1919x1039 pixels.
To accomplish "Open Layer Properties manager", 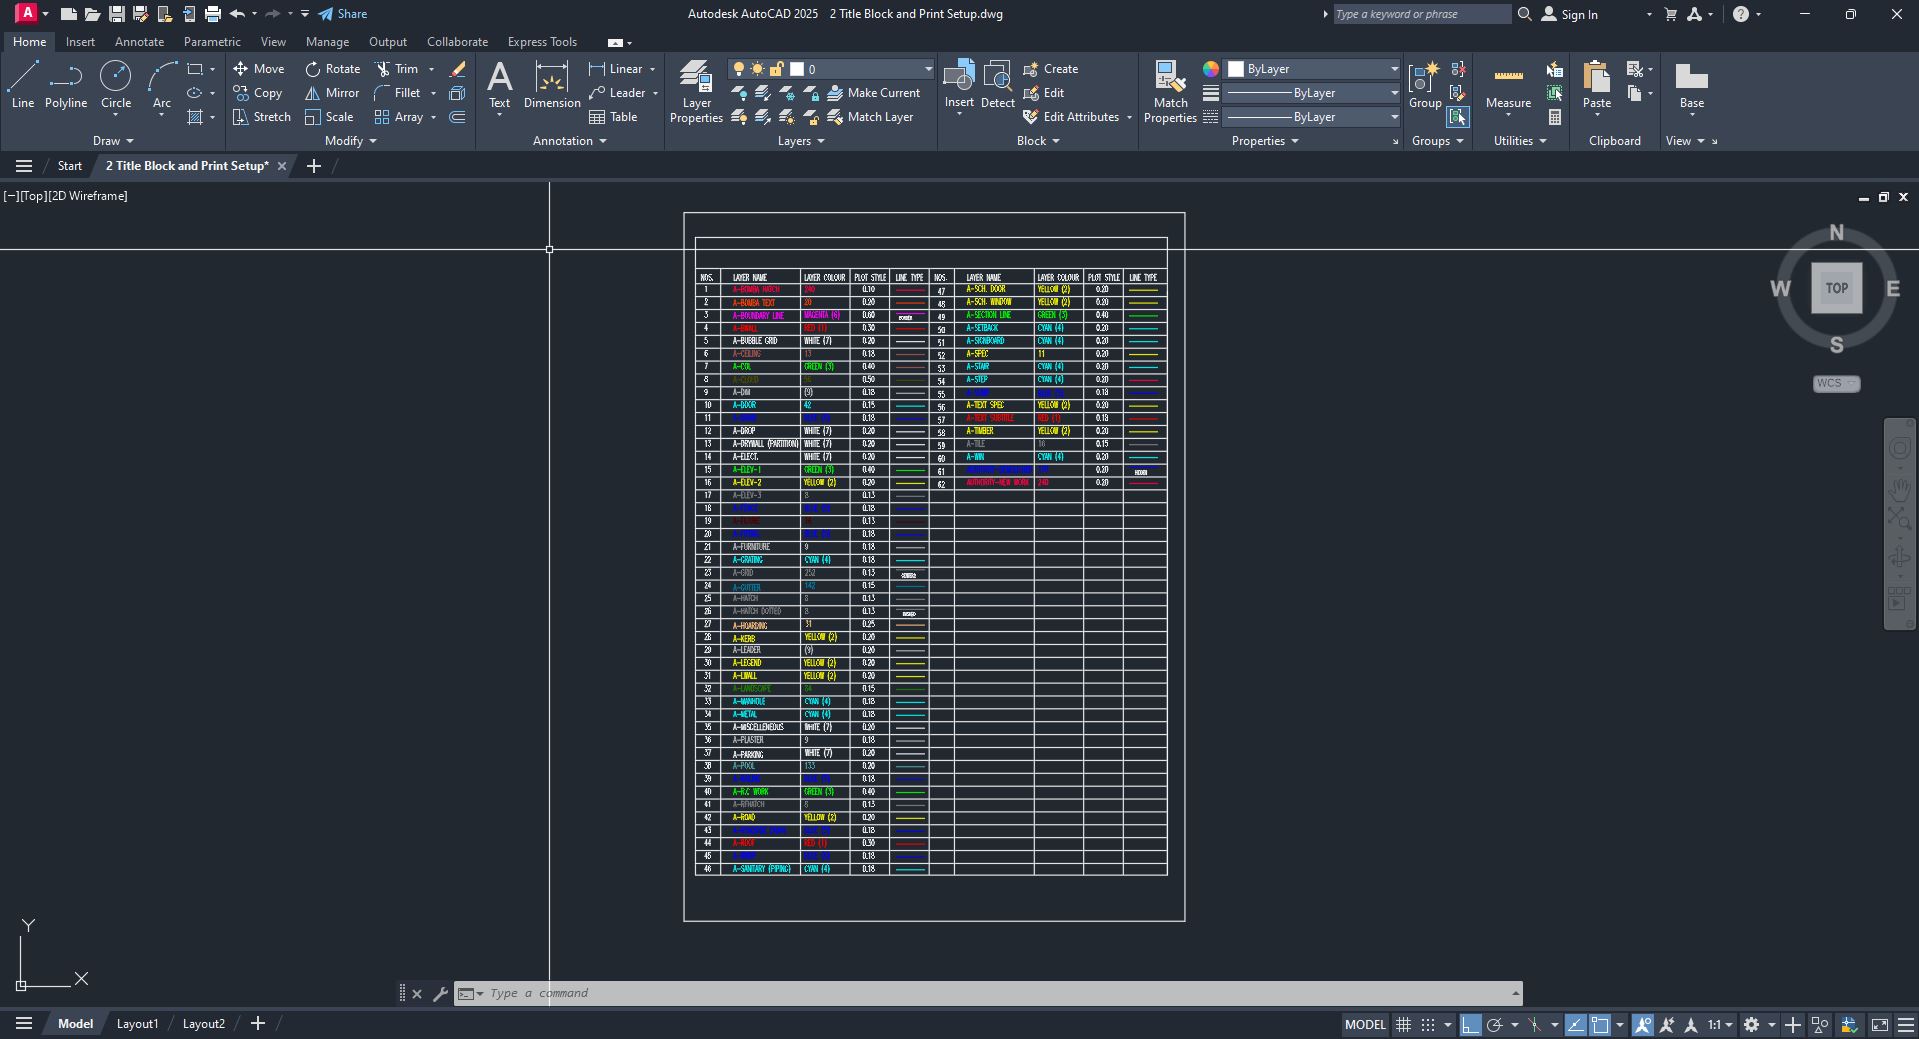I will (696, 91).
